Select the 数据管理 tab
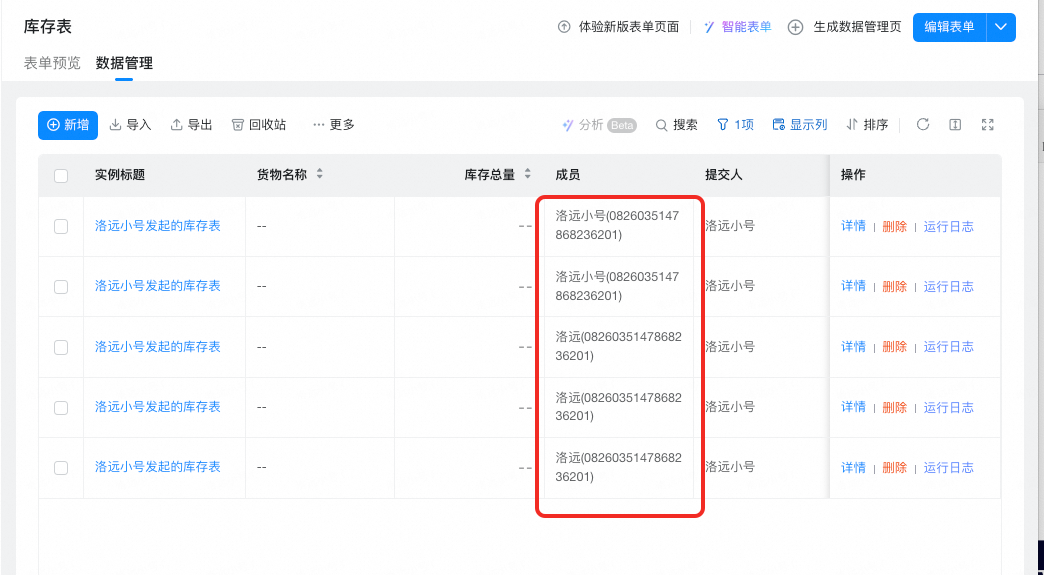Image resolution: width=1044 pixels, height=575 pixels. pyautogui.click(x=124, y=63)
